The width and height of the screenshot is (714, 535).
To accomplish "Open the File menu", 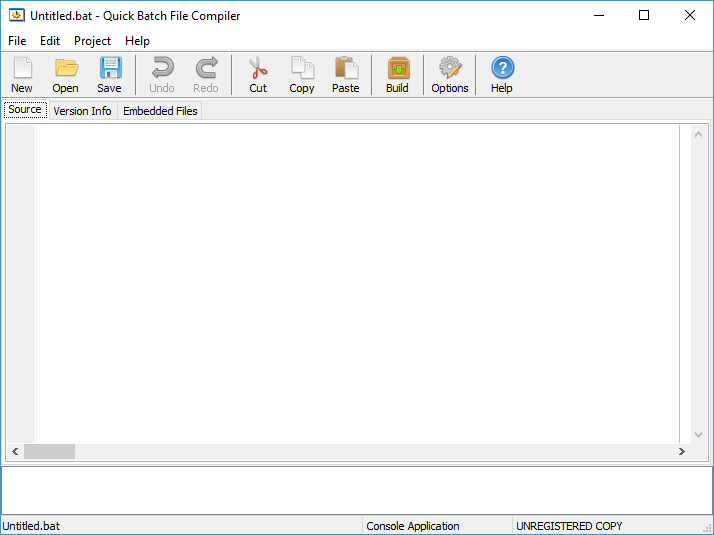I will [x=17, y=41].
